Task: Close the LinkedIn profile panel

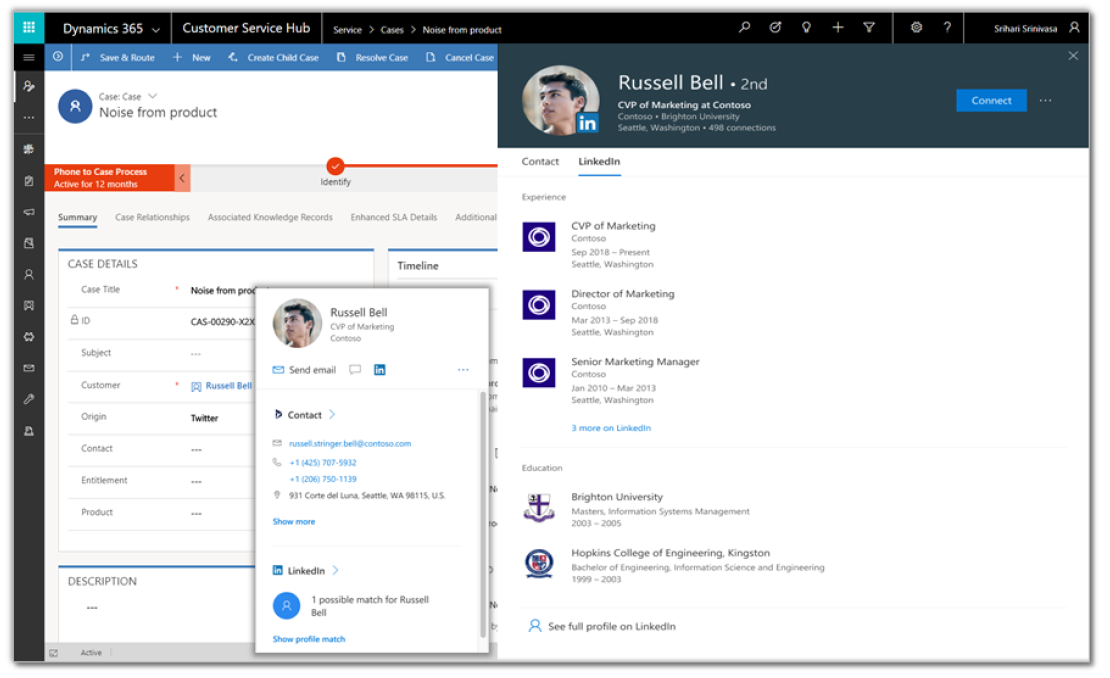Action: tap(1073, 56)
